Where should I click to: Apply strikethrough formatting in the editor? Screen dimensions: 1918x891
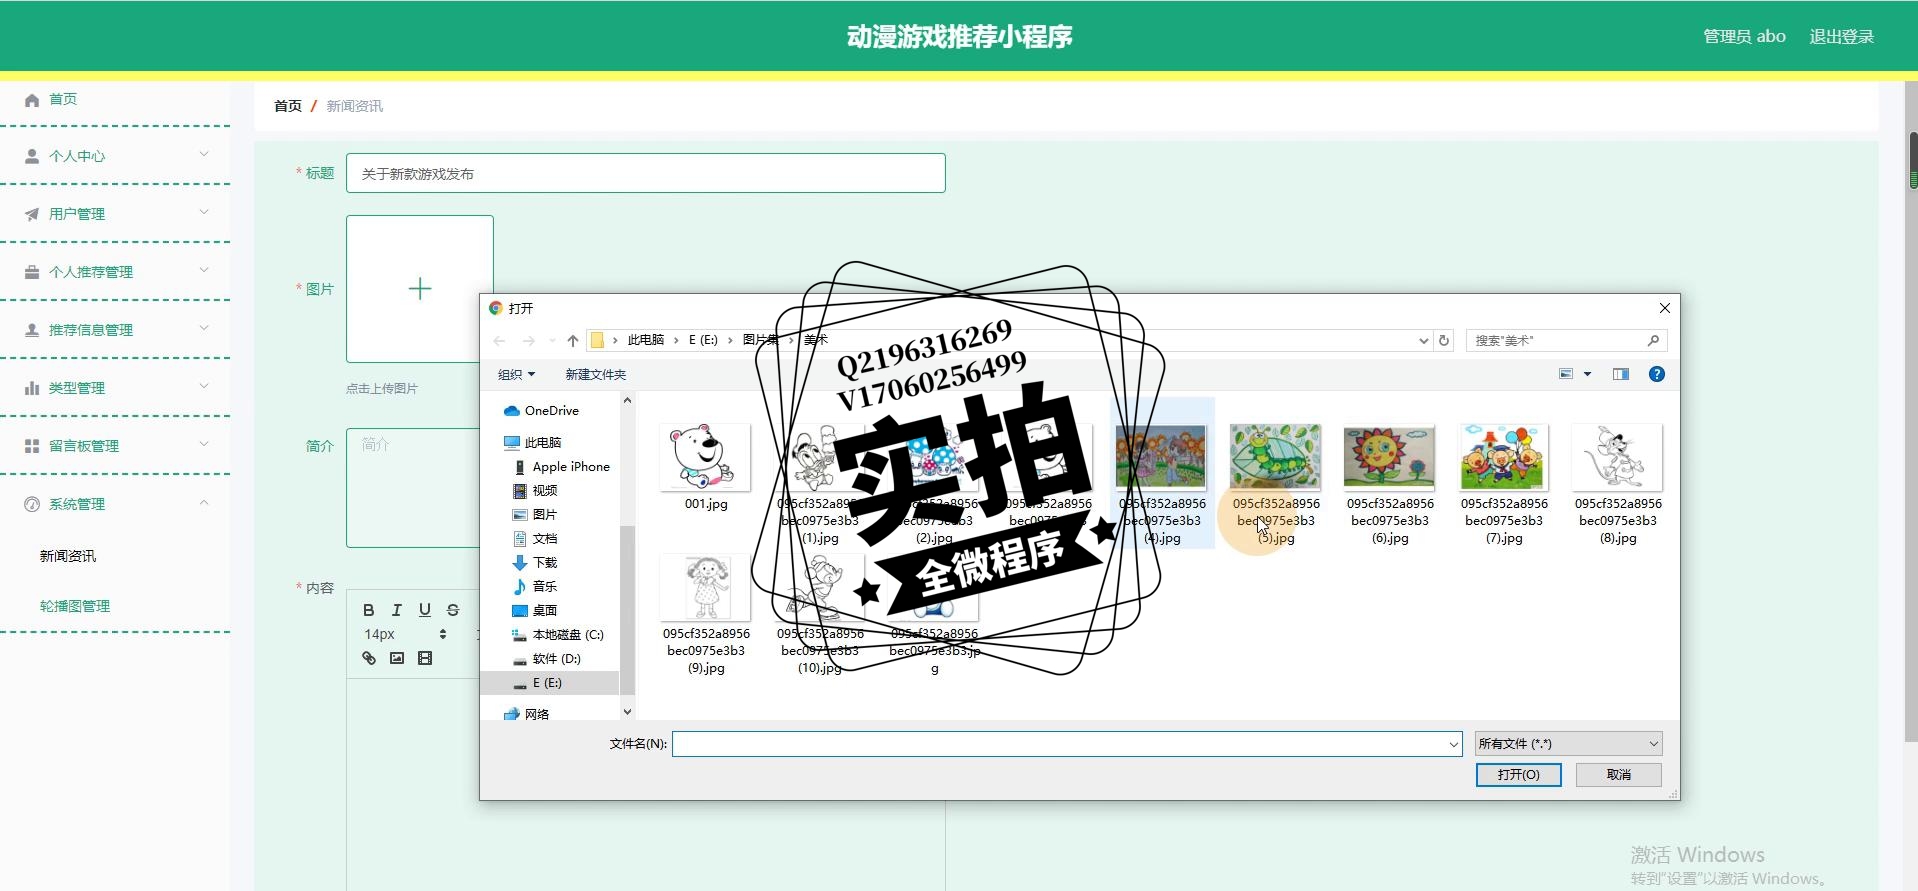pos(453,610)
